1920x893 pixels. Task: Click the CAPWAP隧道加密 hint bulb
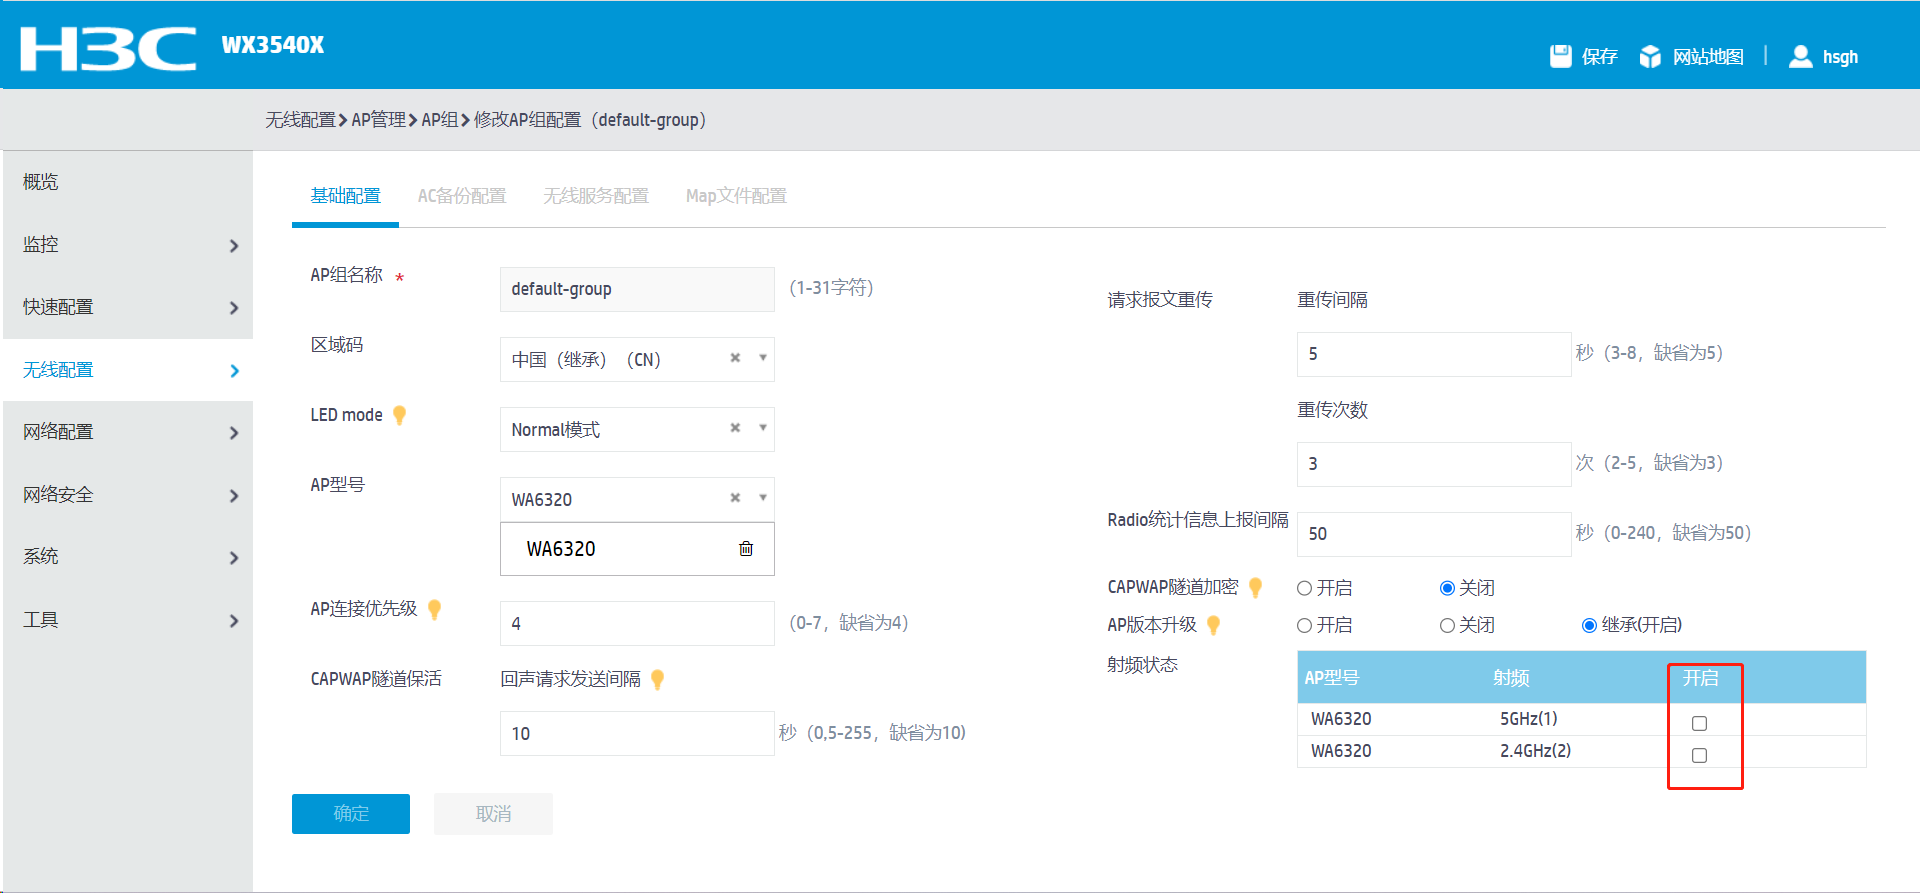coord(1256,588)
